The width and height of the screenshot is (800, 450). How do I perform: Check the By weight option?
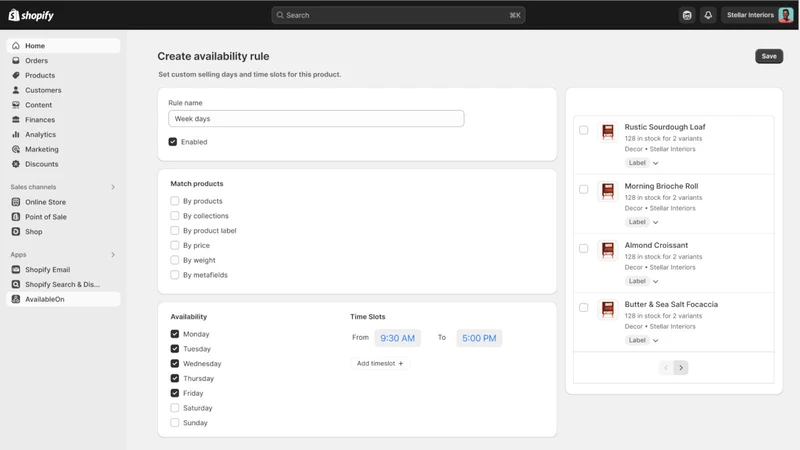click(x=174, y=260)
